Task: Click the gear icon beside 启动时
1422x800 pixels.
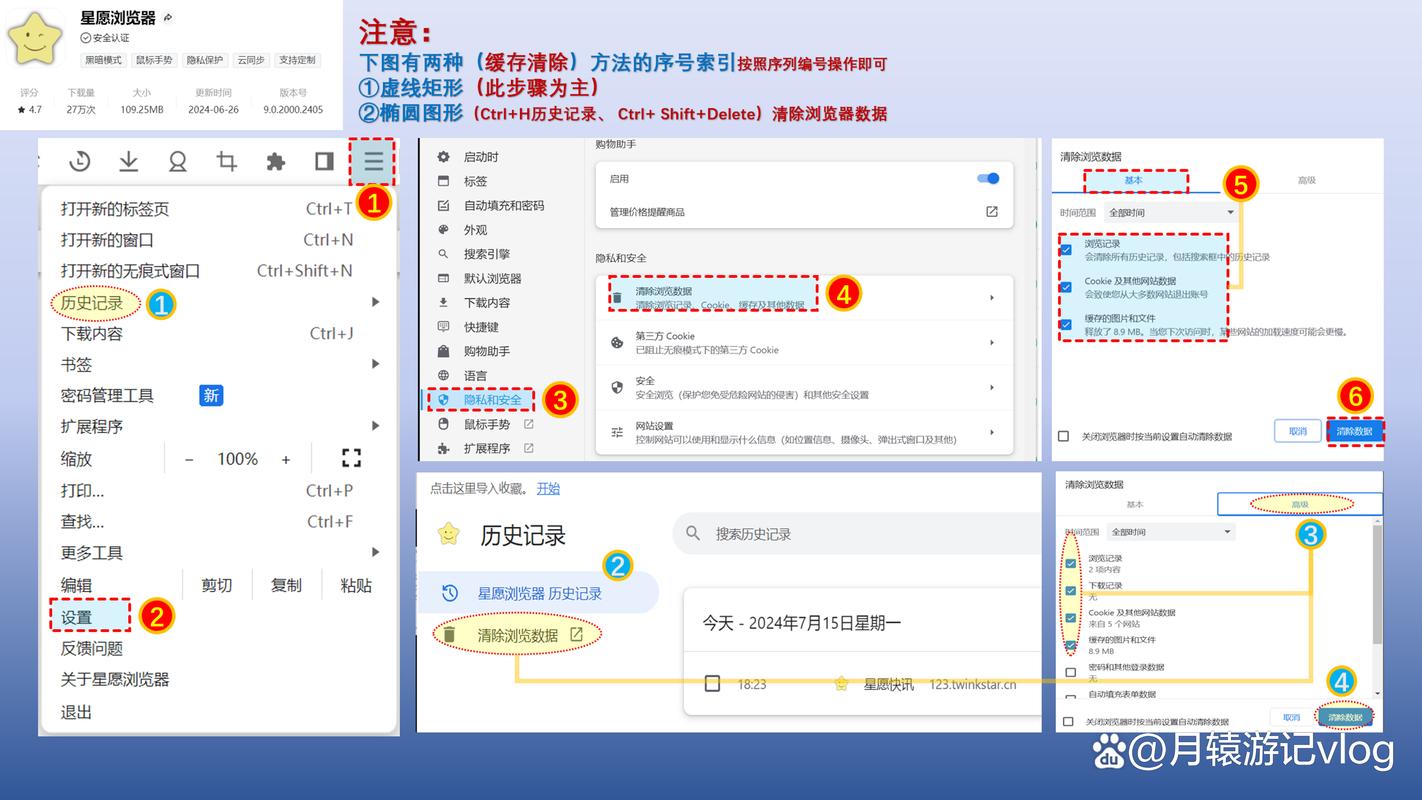Action: click(x=444, y=157)
